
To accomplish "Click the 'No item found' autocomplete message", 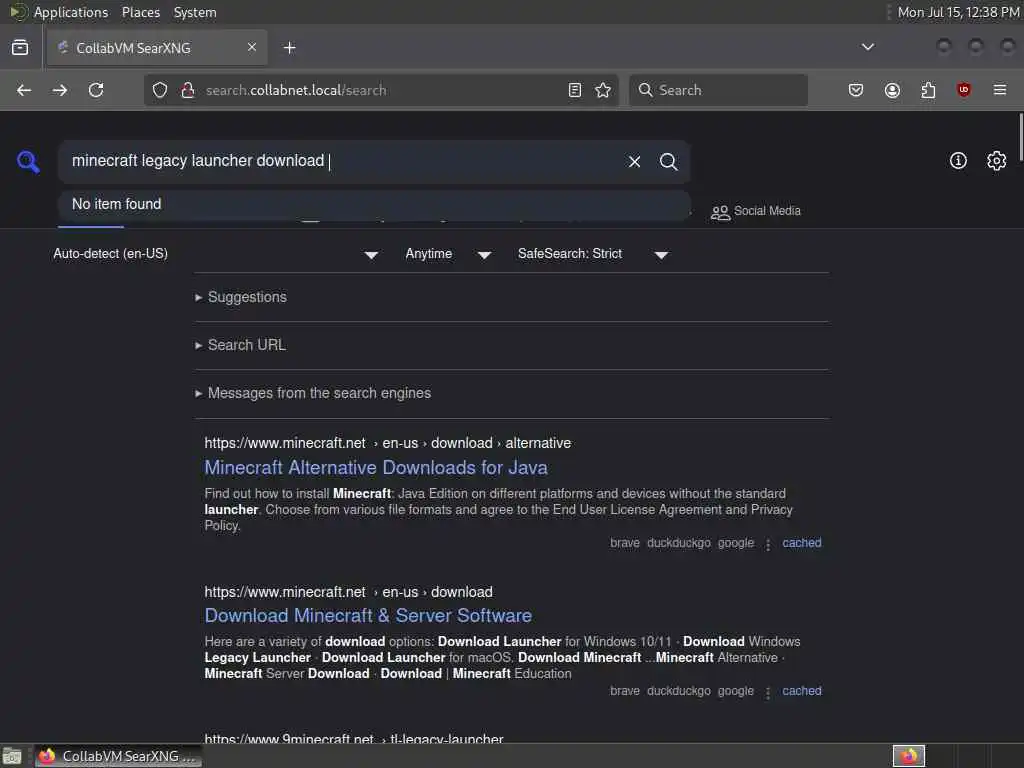I will point(116,204).
